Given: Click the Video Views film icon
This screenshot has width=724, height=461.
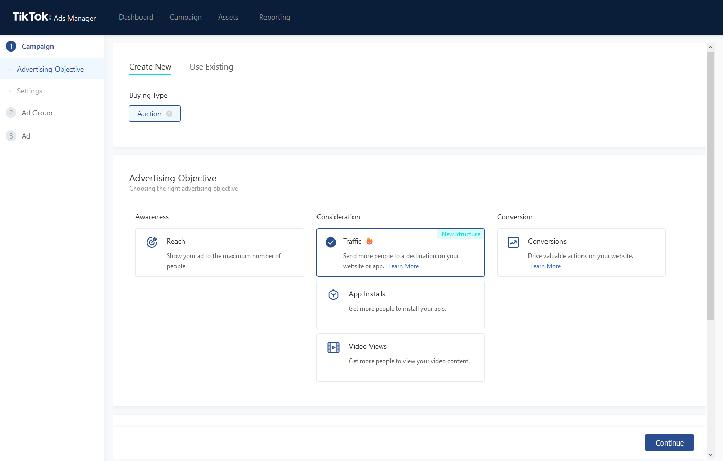Looking at the screenshot, I should click(x=333, y=347).
